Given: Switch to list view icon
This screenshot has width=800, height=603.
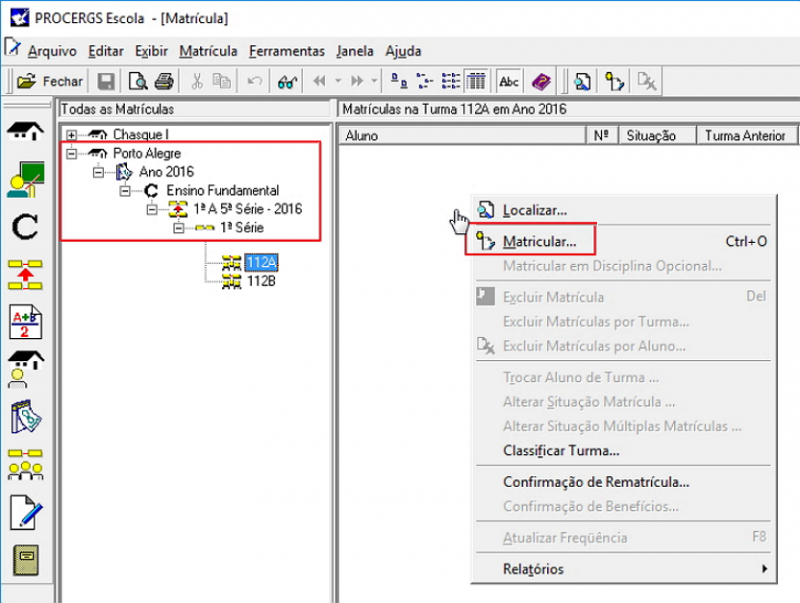Looking at the screenshot, I should coord(451,81).
